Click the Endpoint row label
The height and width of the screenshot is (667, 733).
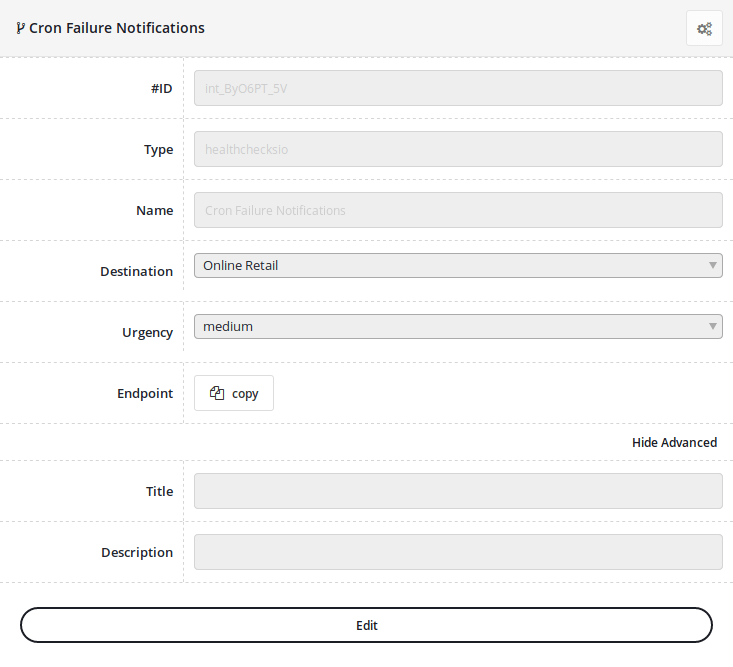145,393
